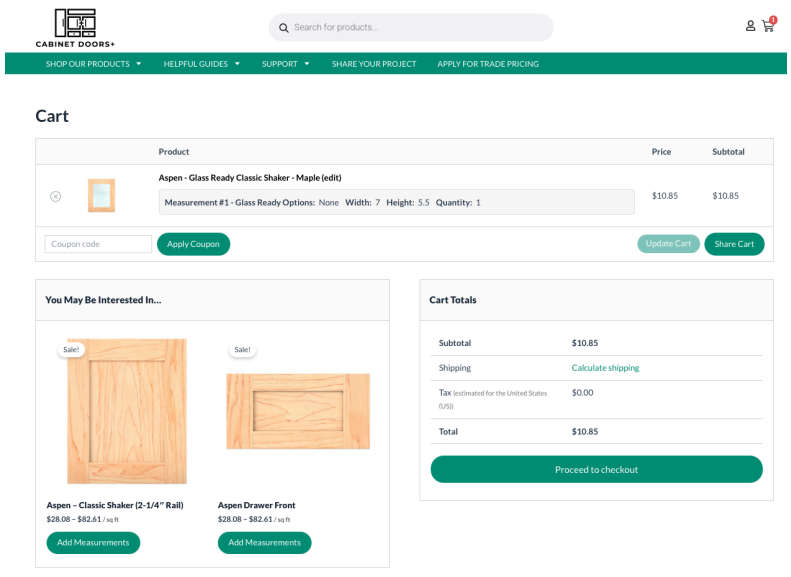Open the shopping cart icon
The image size is (791, 577).
tap(768, 26)
